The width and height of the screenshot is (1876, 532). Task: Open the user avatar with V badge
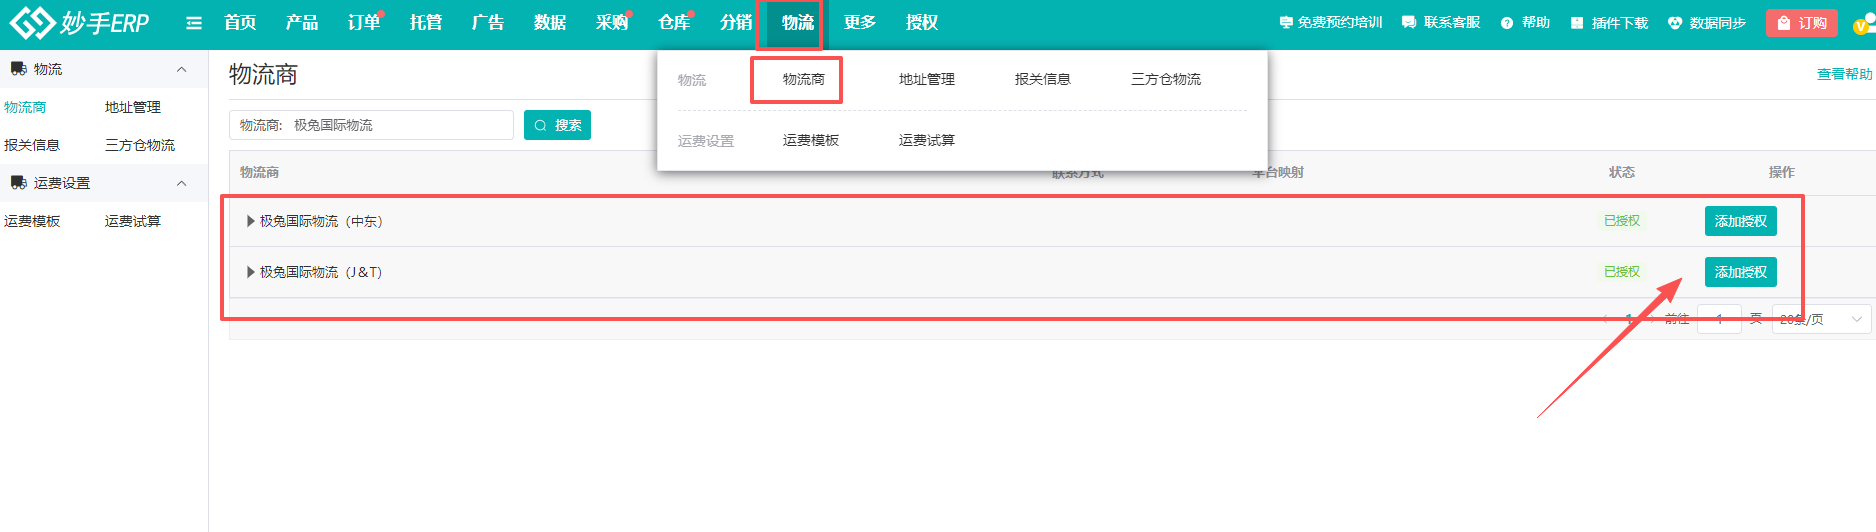tap(1864, 23)
